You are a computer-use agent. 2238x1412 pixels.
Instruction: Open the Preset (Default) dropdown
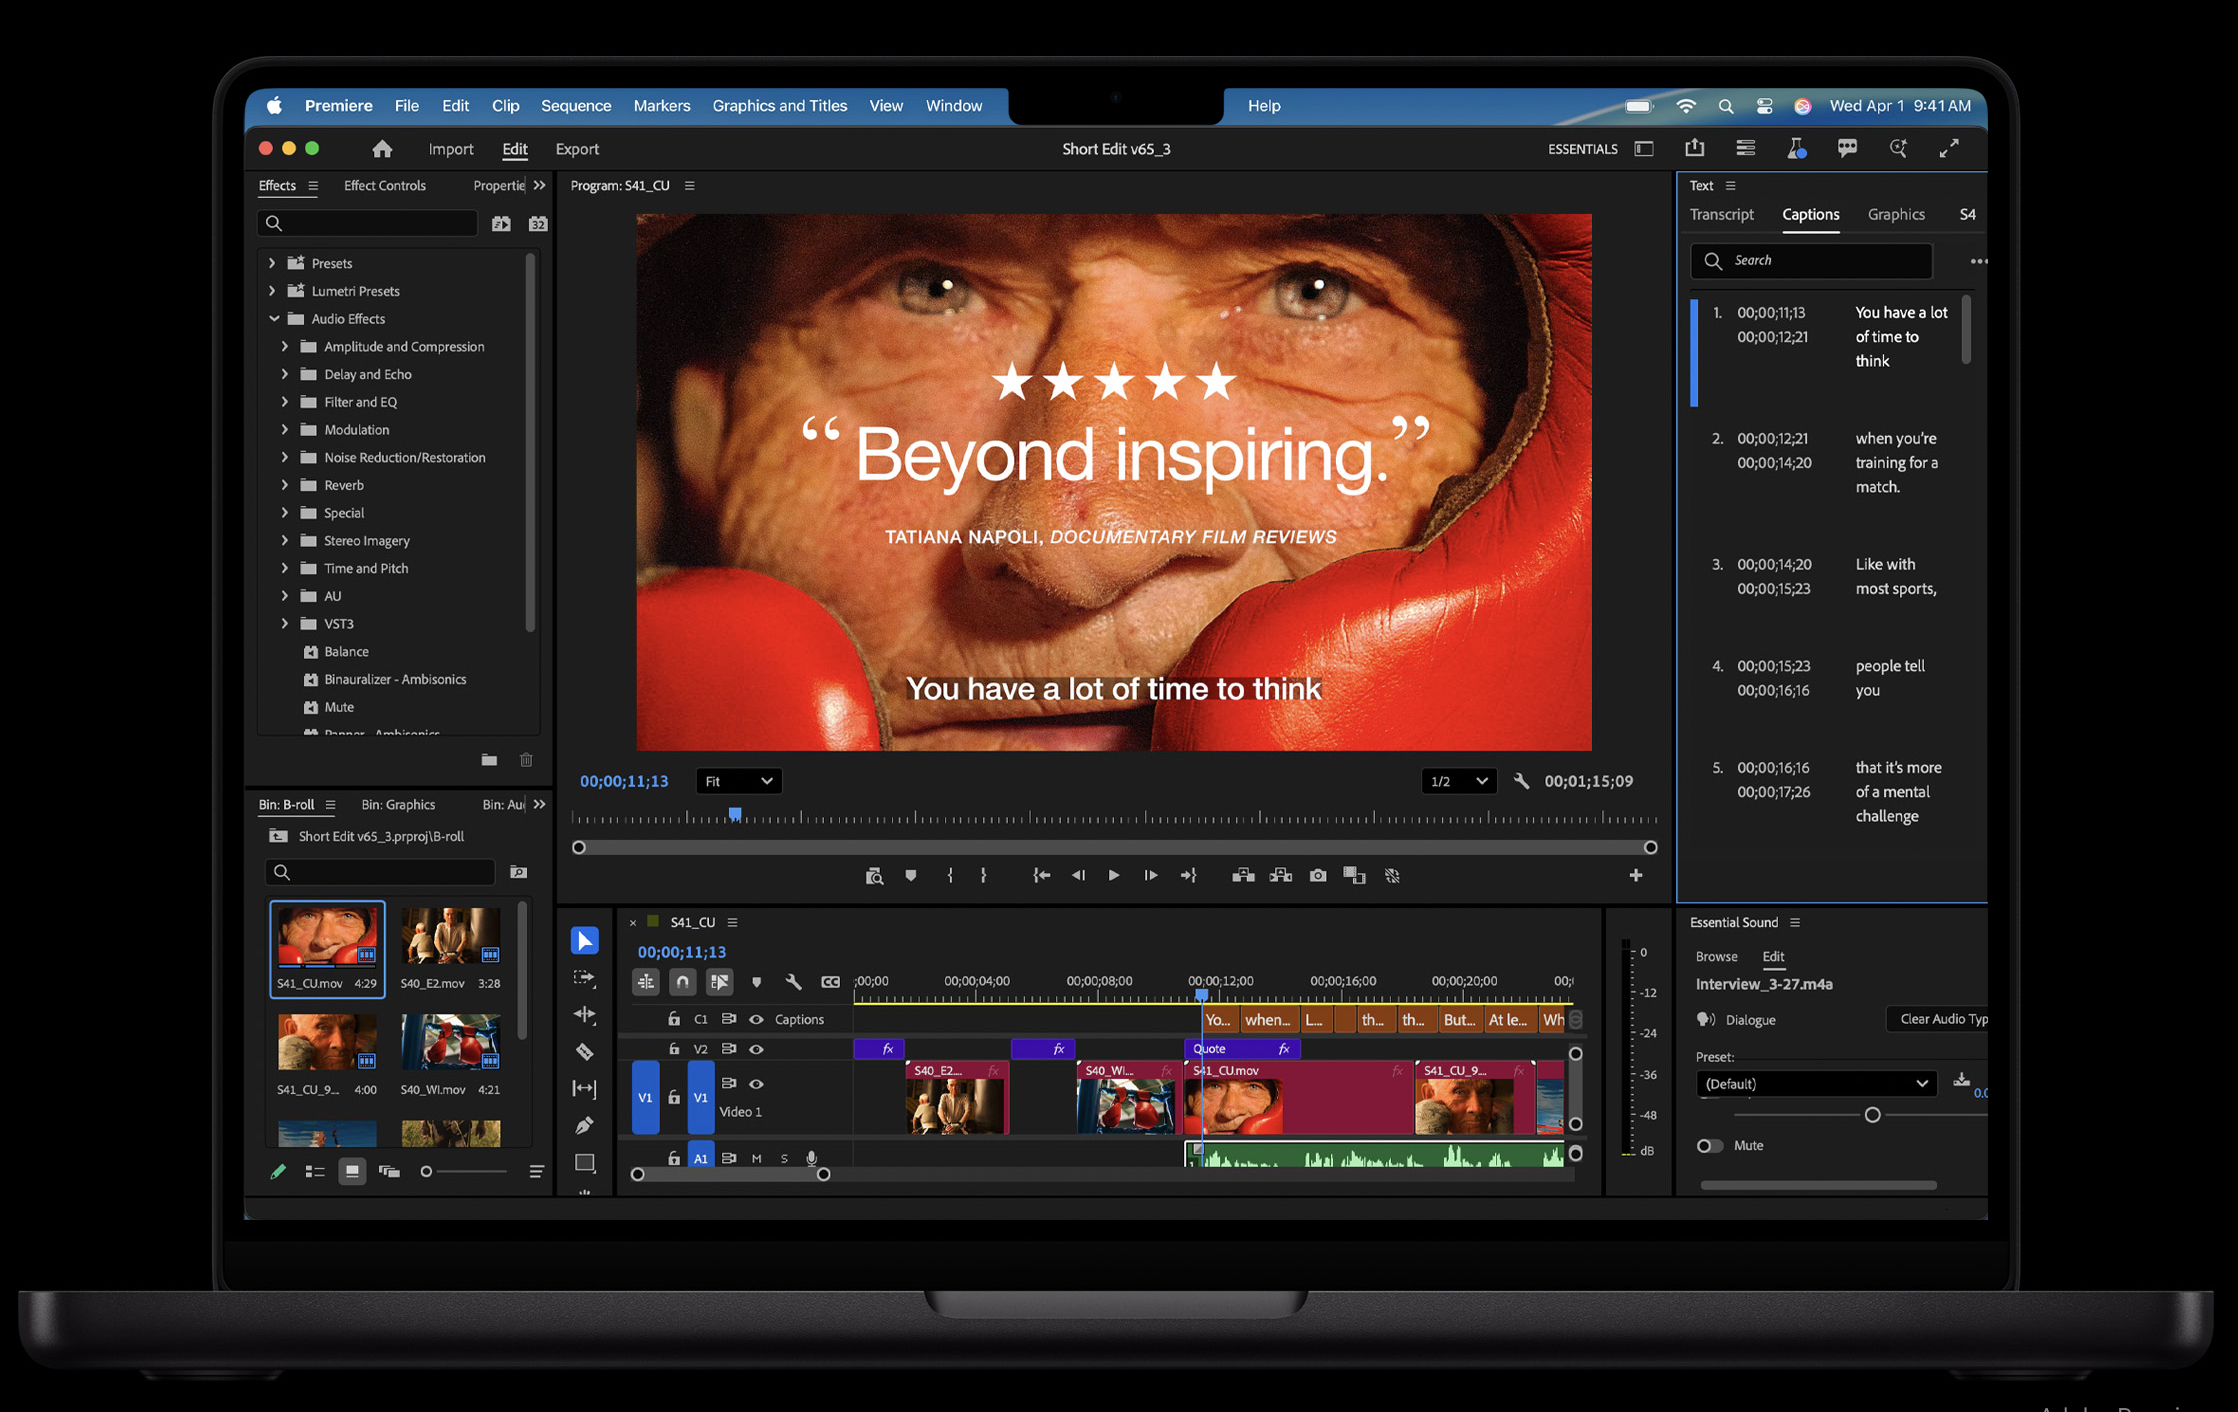click(1814, 1083)
